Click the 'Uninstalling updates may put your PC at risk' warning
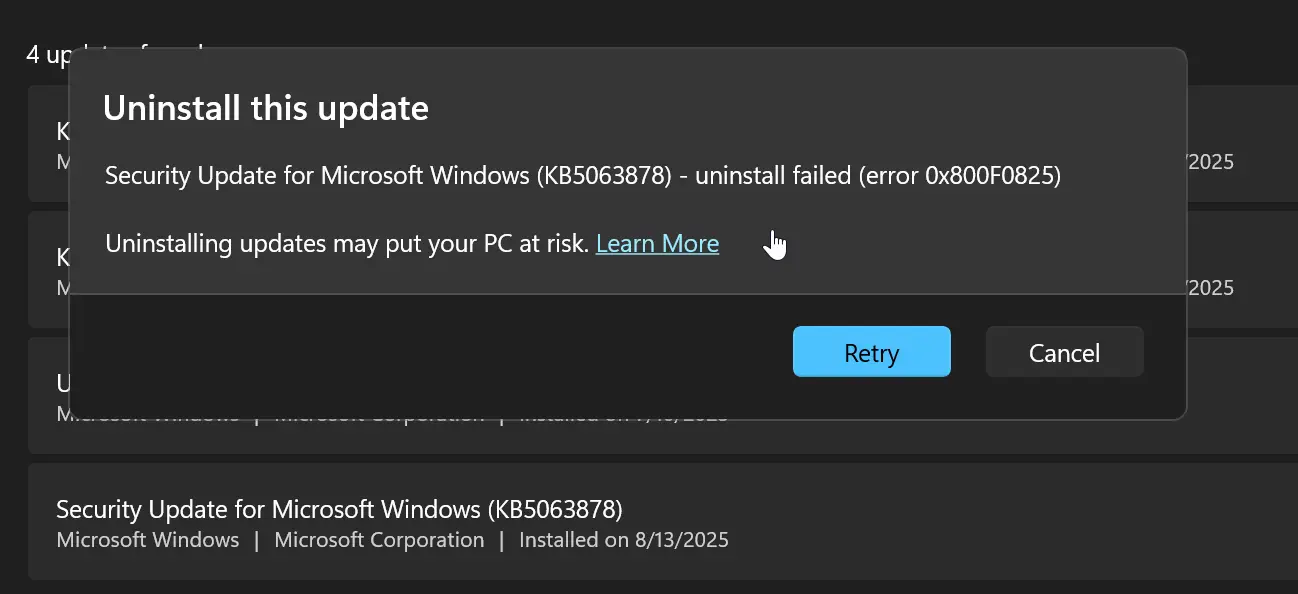The width and height of the screenshot is (1298, 594). [347, 243]
